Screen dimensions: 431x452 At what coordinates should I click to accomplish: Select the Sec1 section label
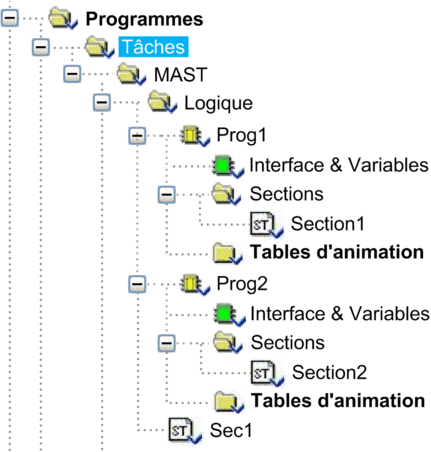point(231,430)
